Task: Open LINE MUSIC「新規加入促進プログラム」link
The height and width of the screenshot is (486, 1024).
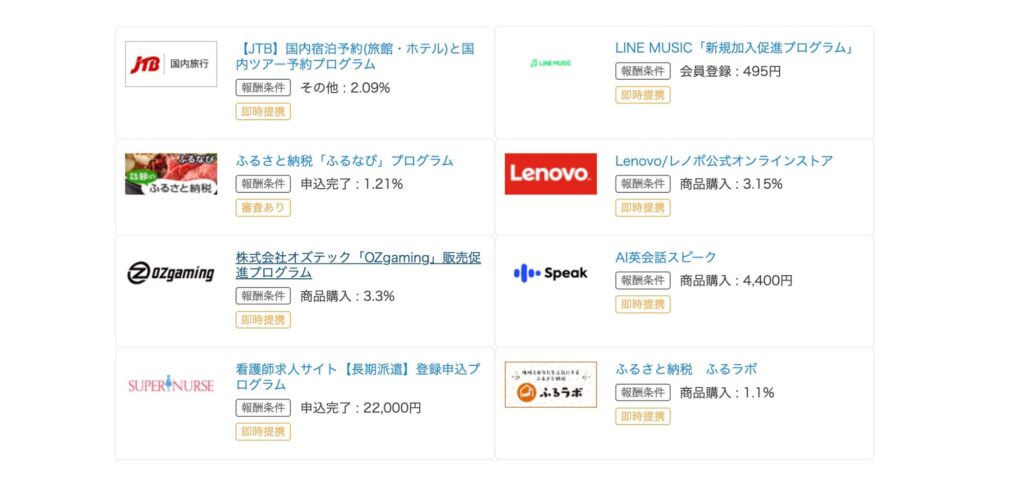Action: (733, 47)
